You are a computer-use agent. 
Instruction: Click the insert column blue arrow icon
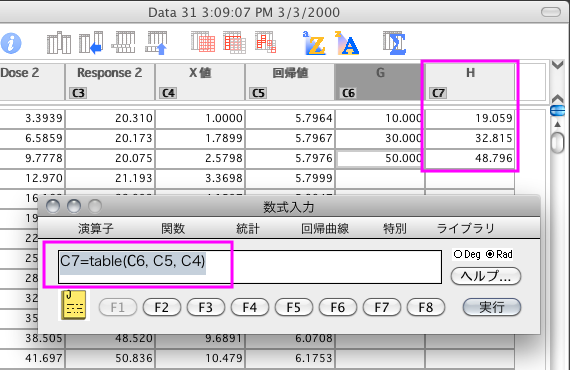[x=91, y=43]
